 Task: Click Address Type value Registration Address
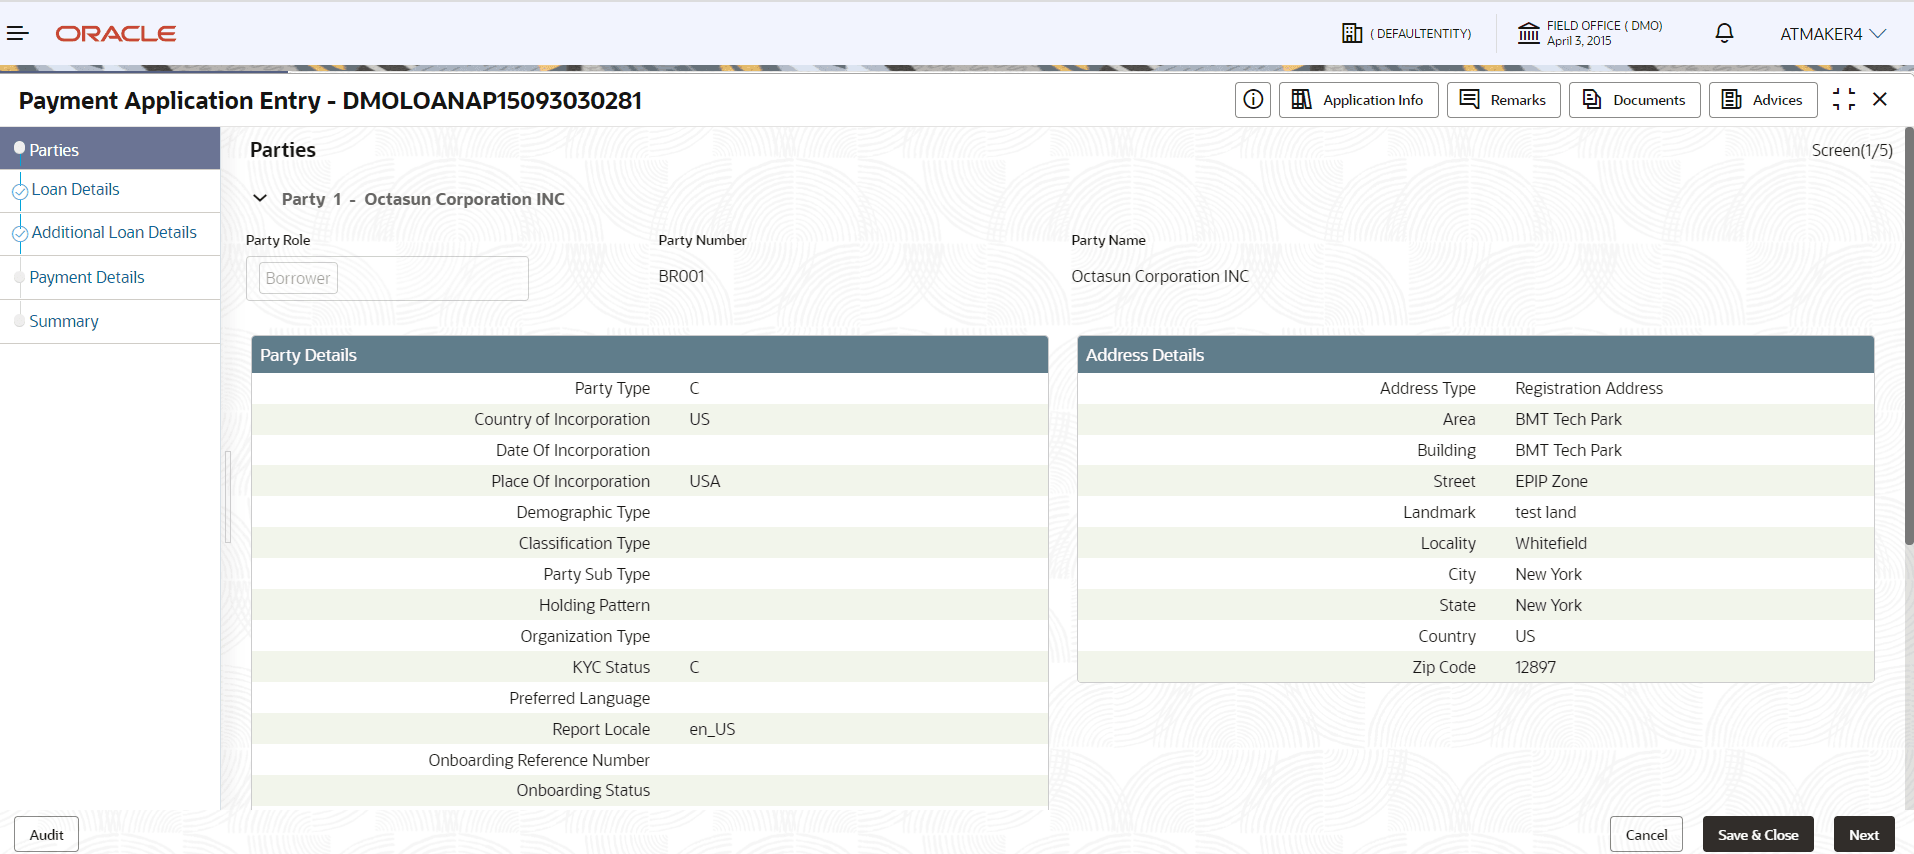tap(1589, 388)
